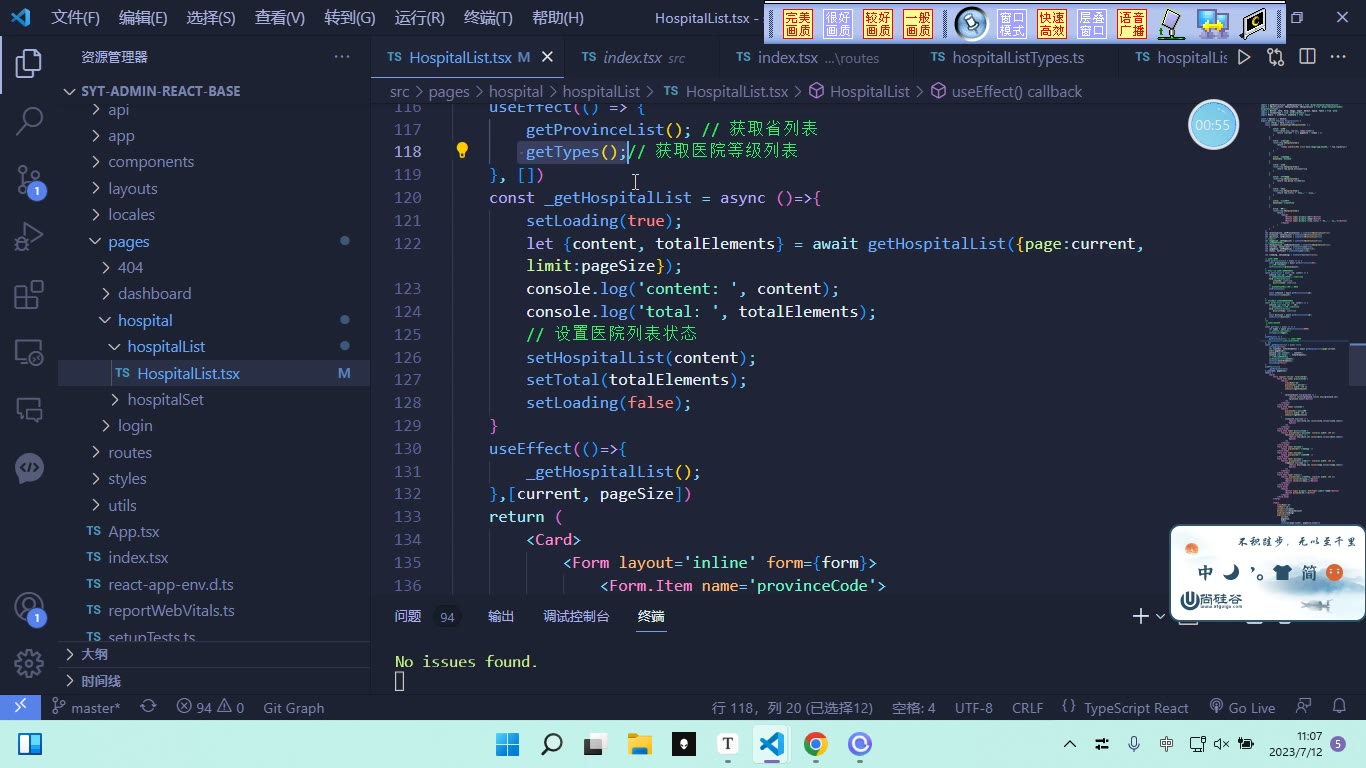
Task: Click the editor vertical scrollbar thumb
Action: tap(1357, 364)
